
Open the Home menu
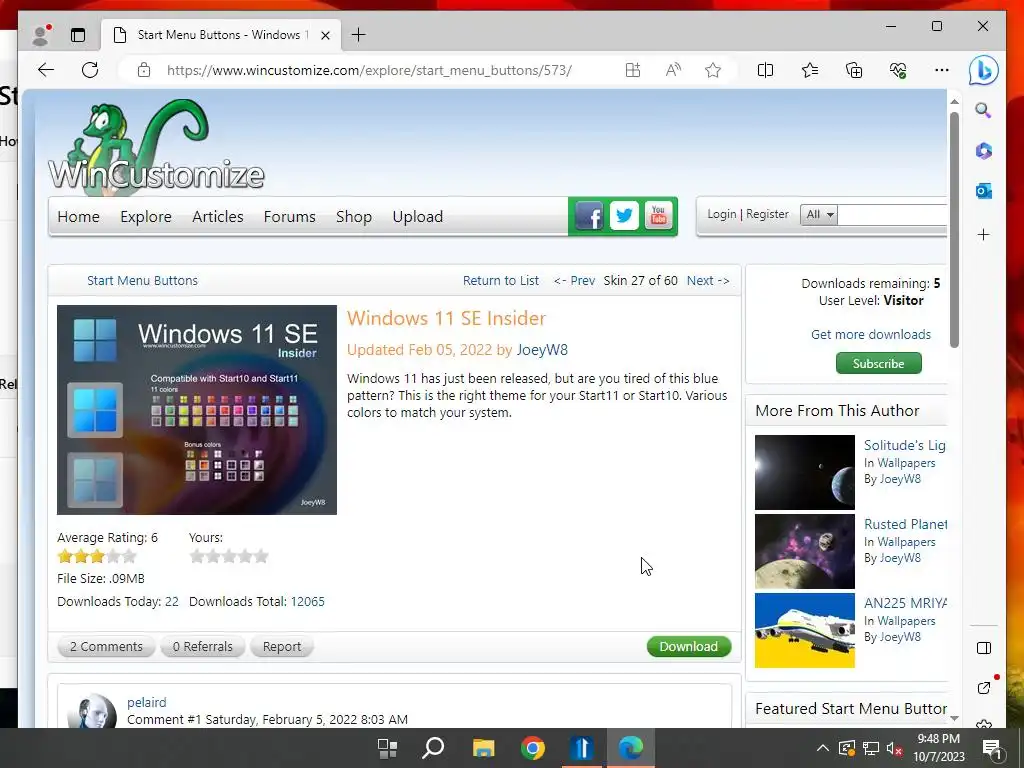tap(78, 216)
